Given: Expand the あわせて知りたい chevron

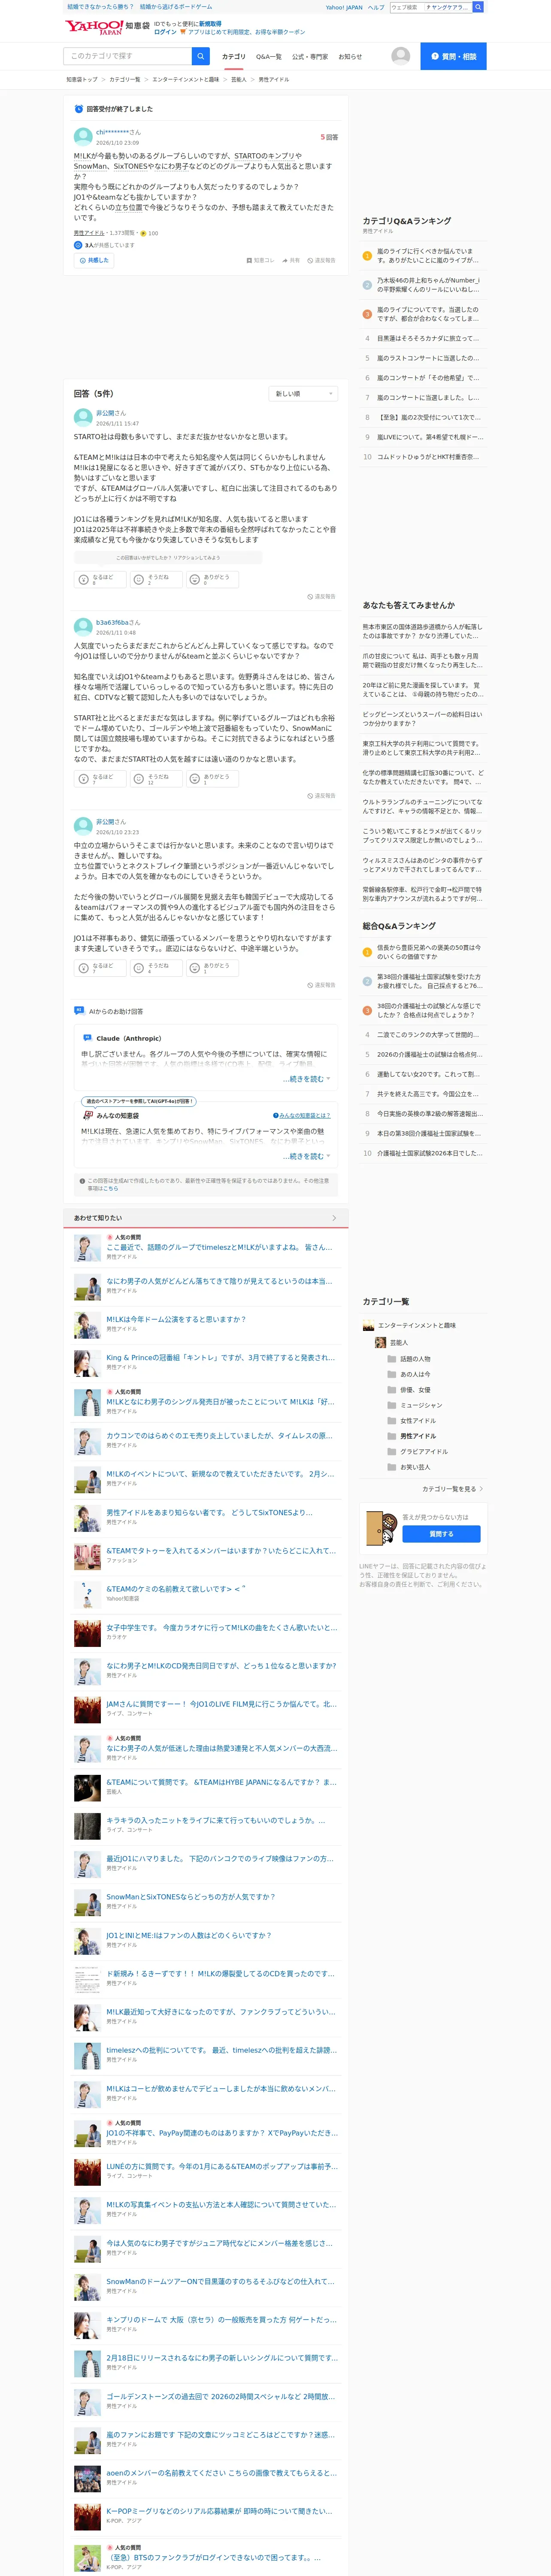Looking at the screenshot, I should pyautogui.click(x=334, y=1218).
